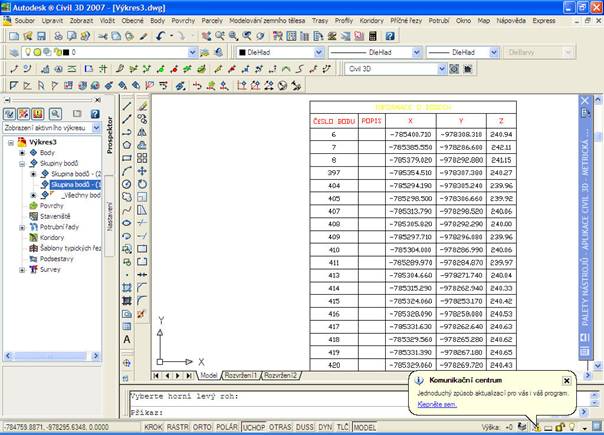The width and height of the screenshot is (604, 435).
Task: Jump to last layout tab arrow
Action: click(189, 375)
